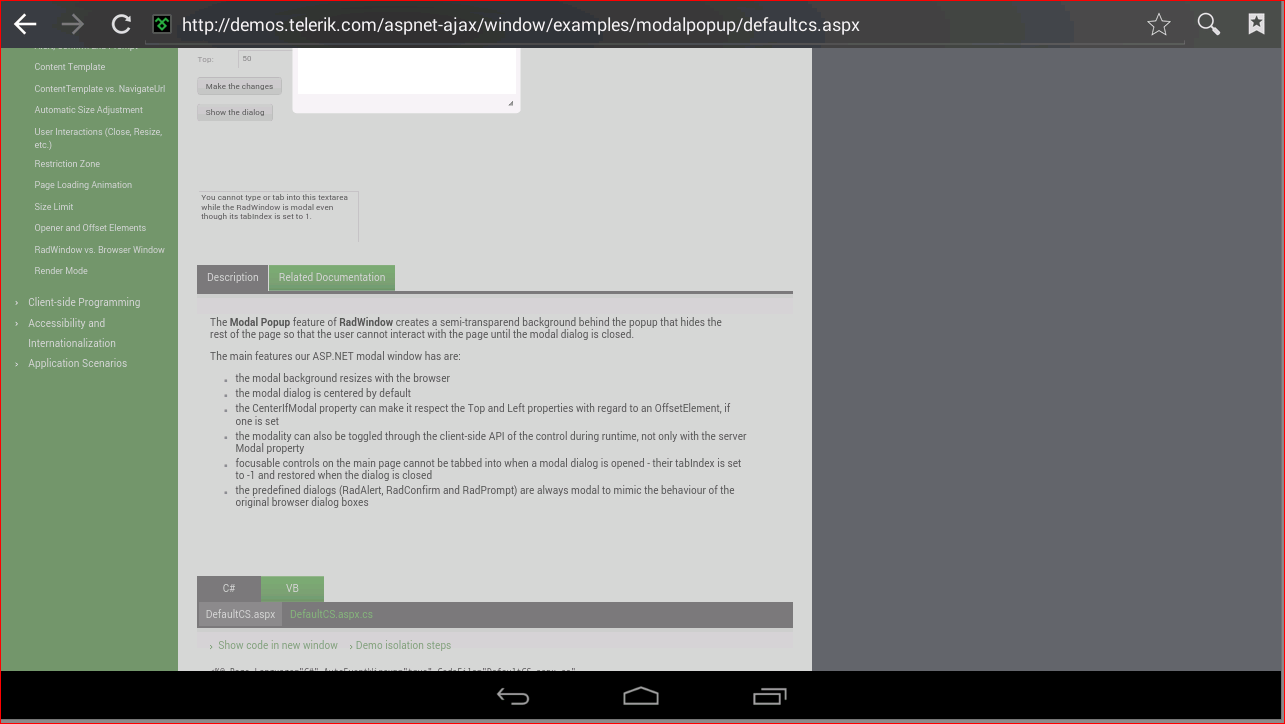Click the text 'the modal background resizes with the browser'

pos(343,379)
